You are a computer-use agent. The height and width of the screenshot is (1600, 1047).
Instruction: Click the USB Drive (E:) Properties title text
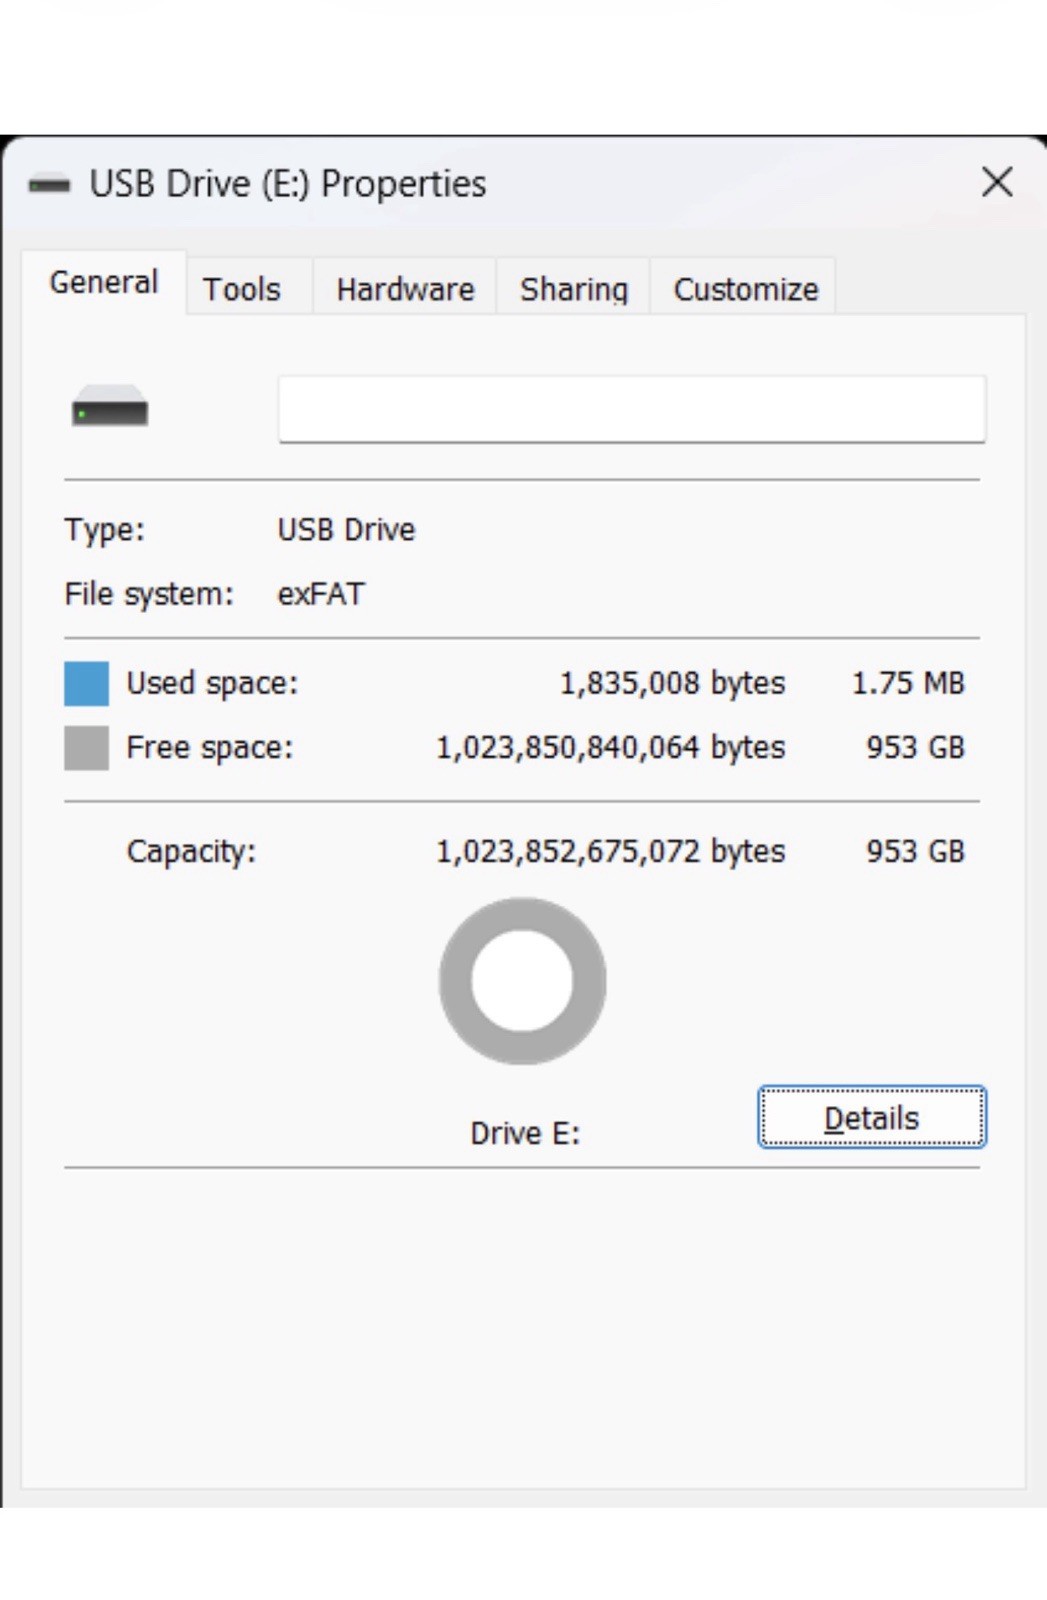(288, 184)
